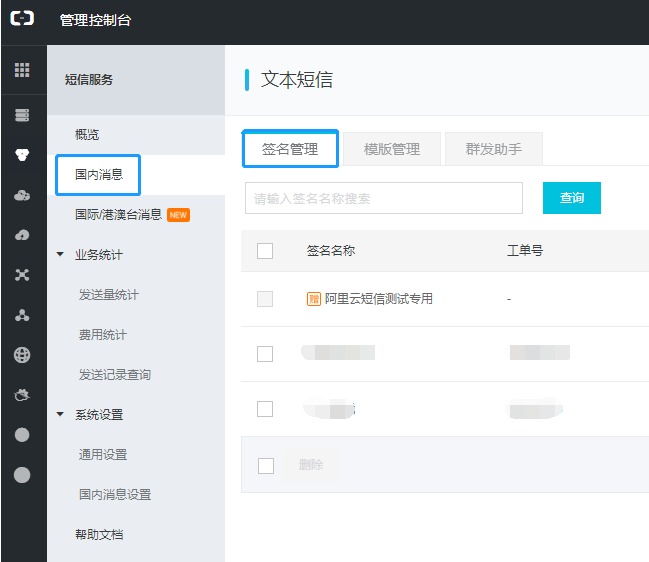Open the products grid icon in sidebar
The width and height of the screenshot is (649, 562).
22,70
